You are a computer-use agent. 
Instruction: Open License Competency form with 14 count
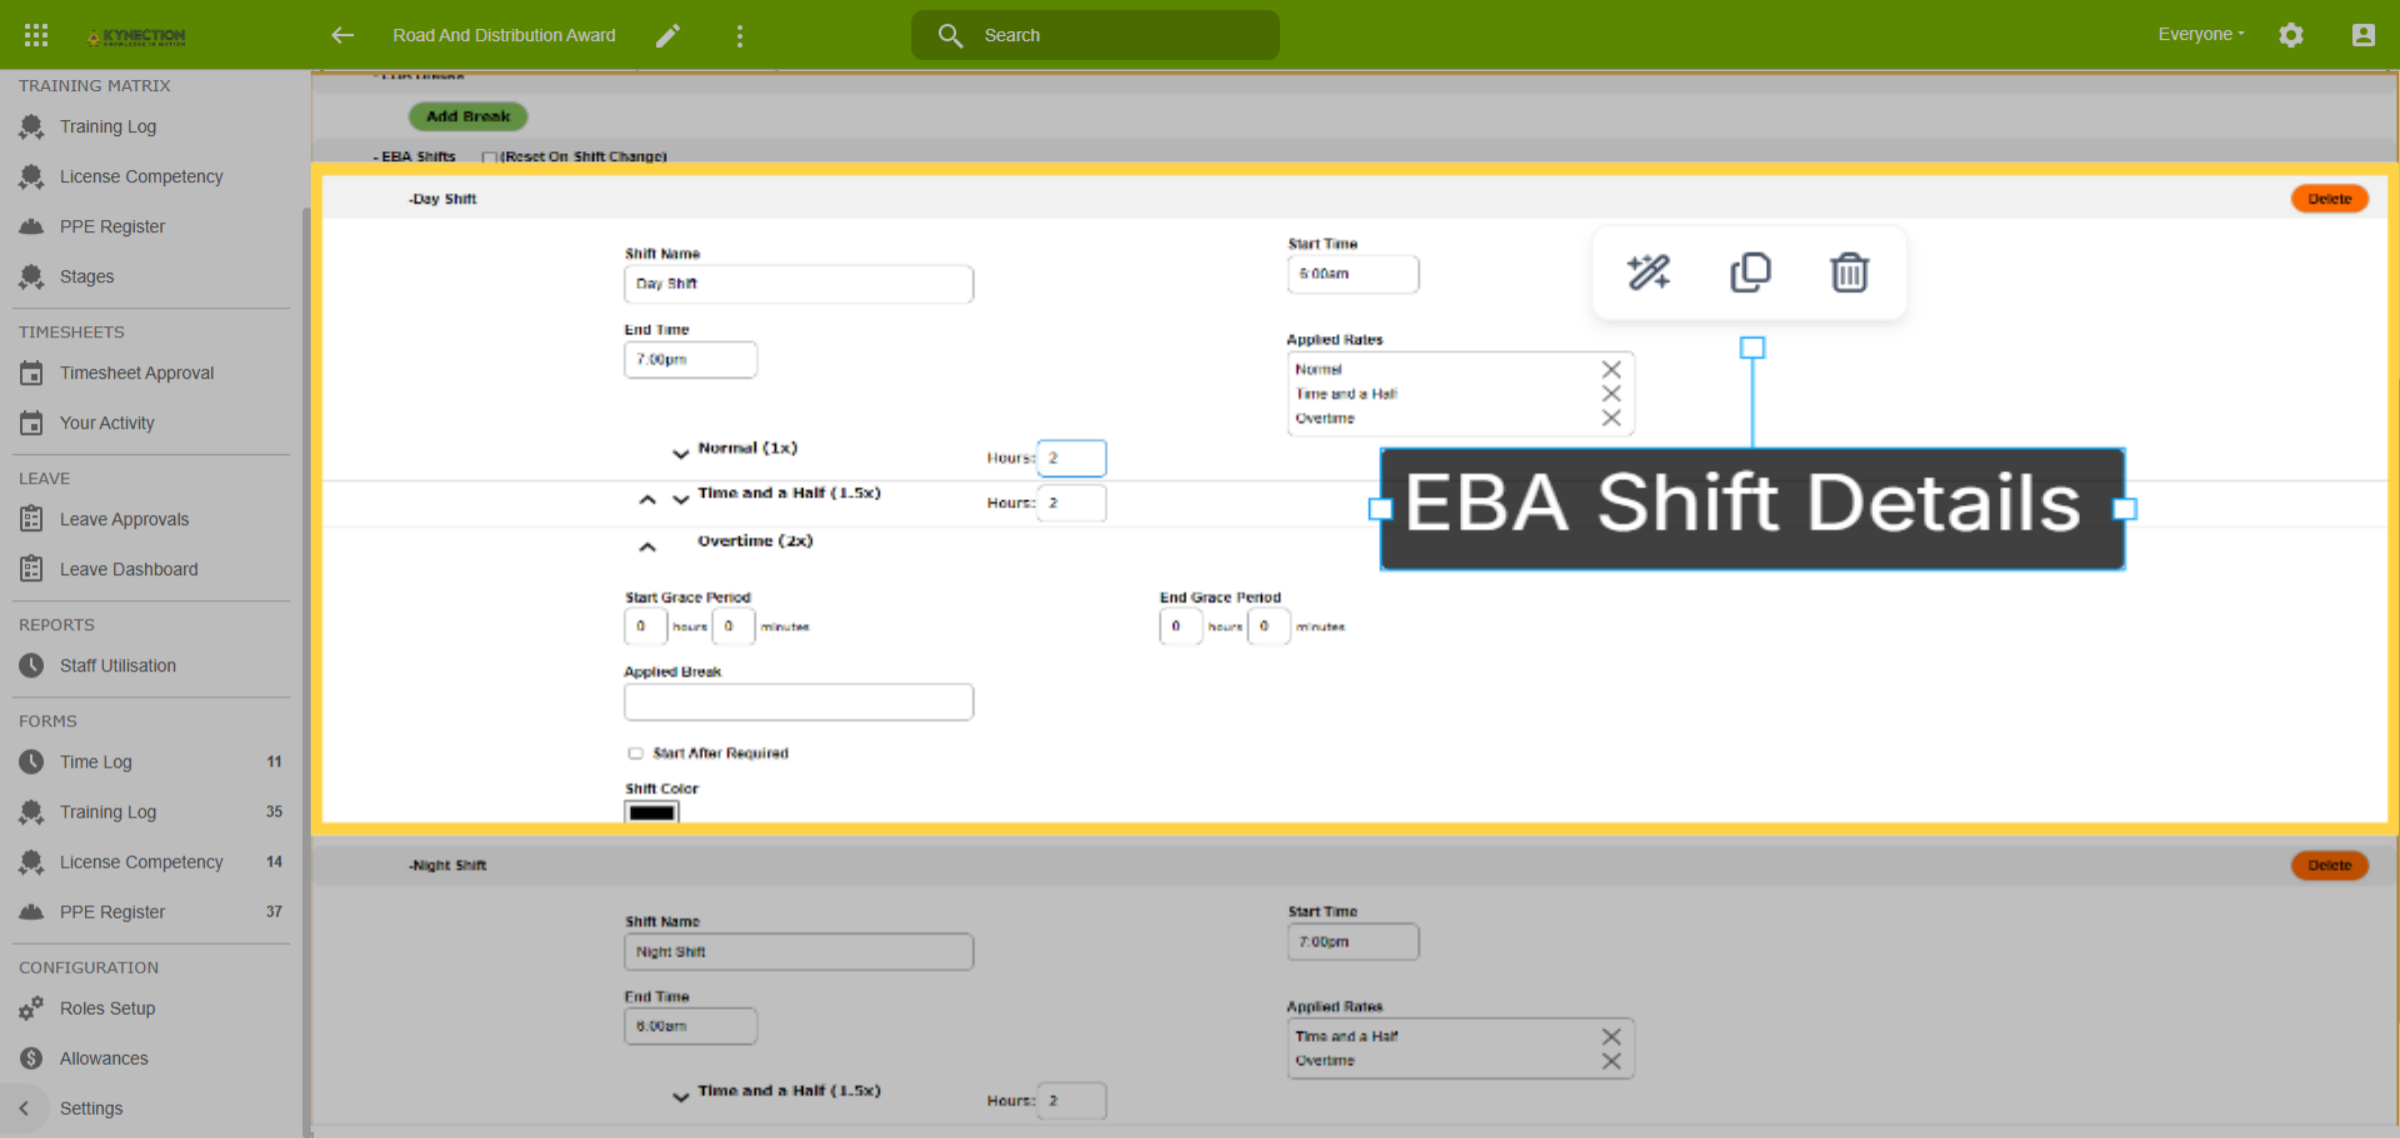pyautogui.click(x=150, y=862)
